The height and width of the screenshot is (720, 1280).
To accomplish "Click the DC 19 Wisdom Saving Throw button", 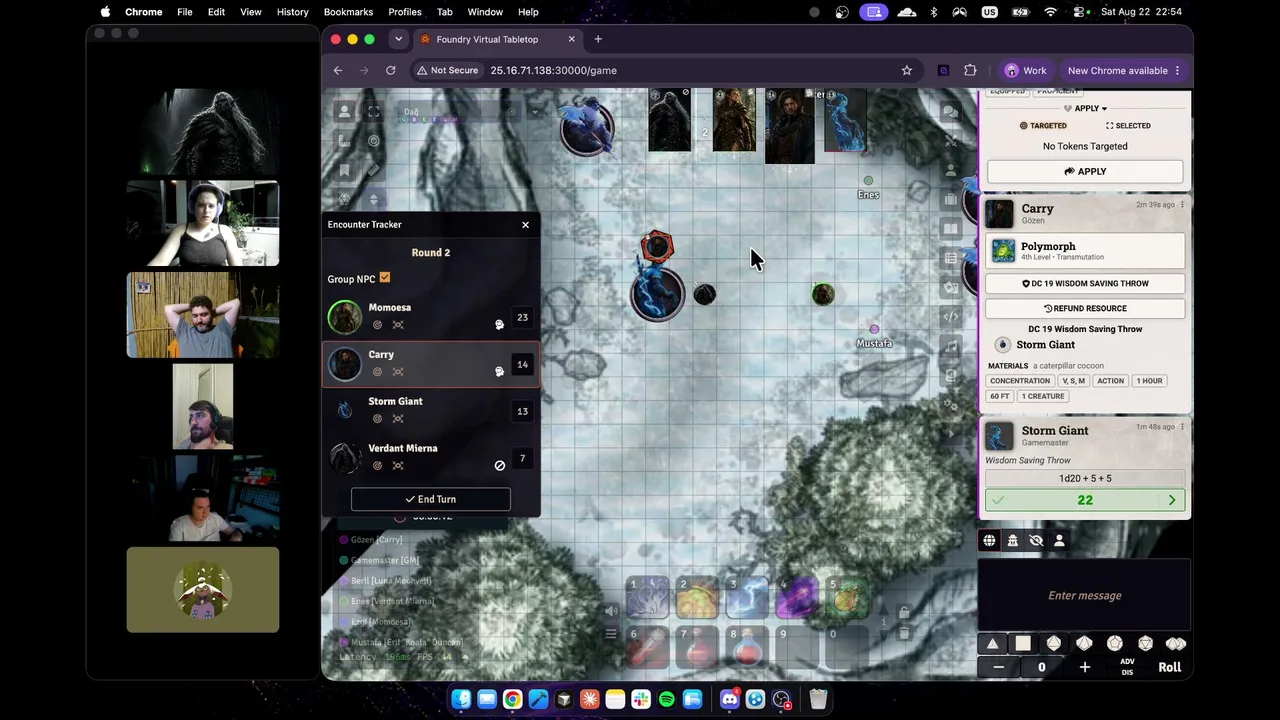I will pos(1085,284).
